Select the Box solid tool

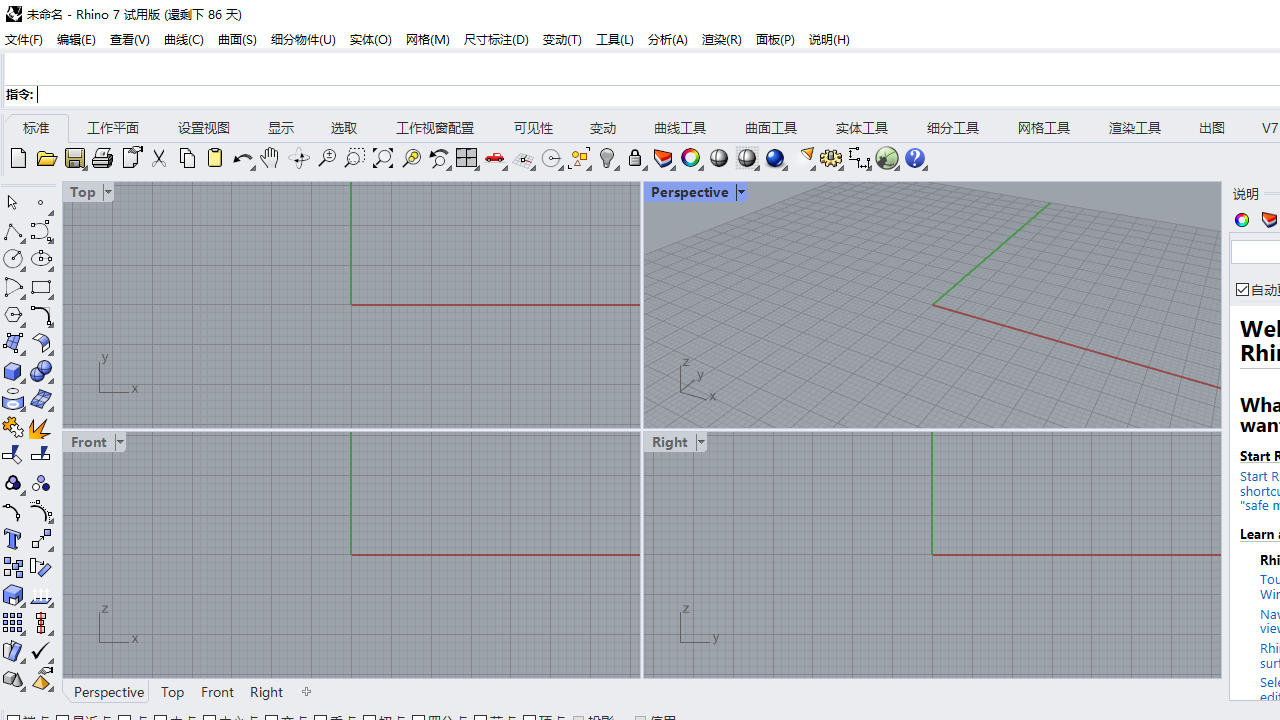click(x=13, y=372)
